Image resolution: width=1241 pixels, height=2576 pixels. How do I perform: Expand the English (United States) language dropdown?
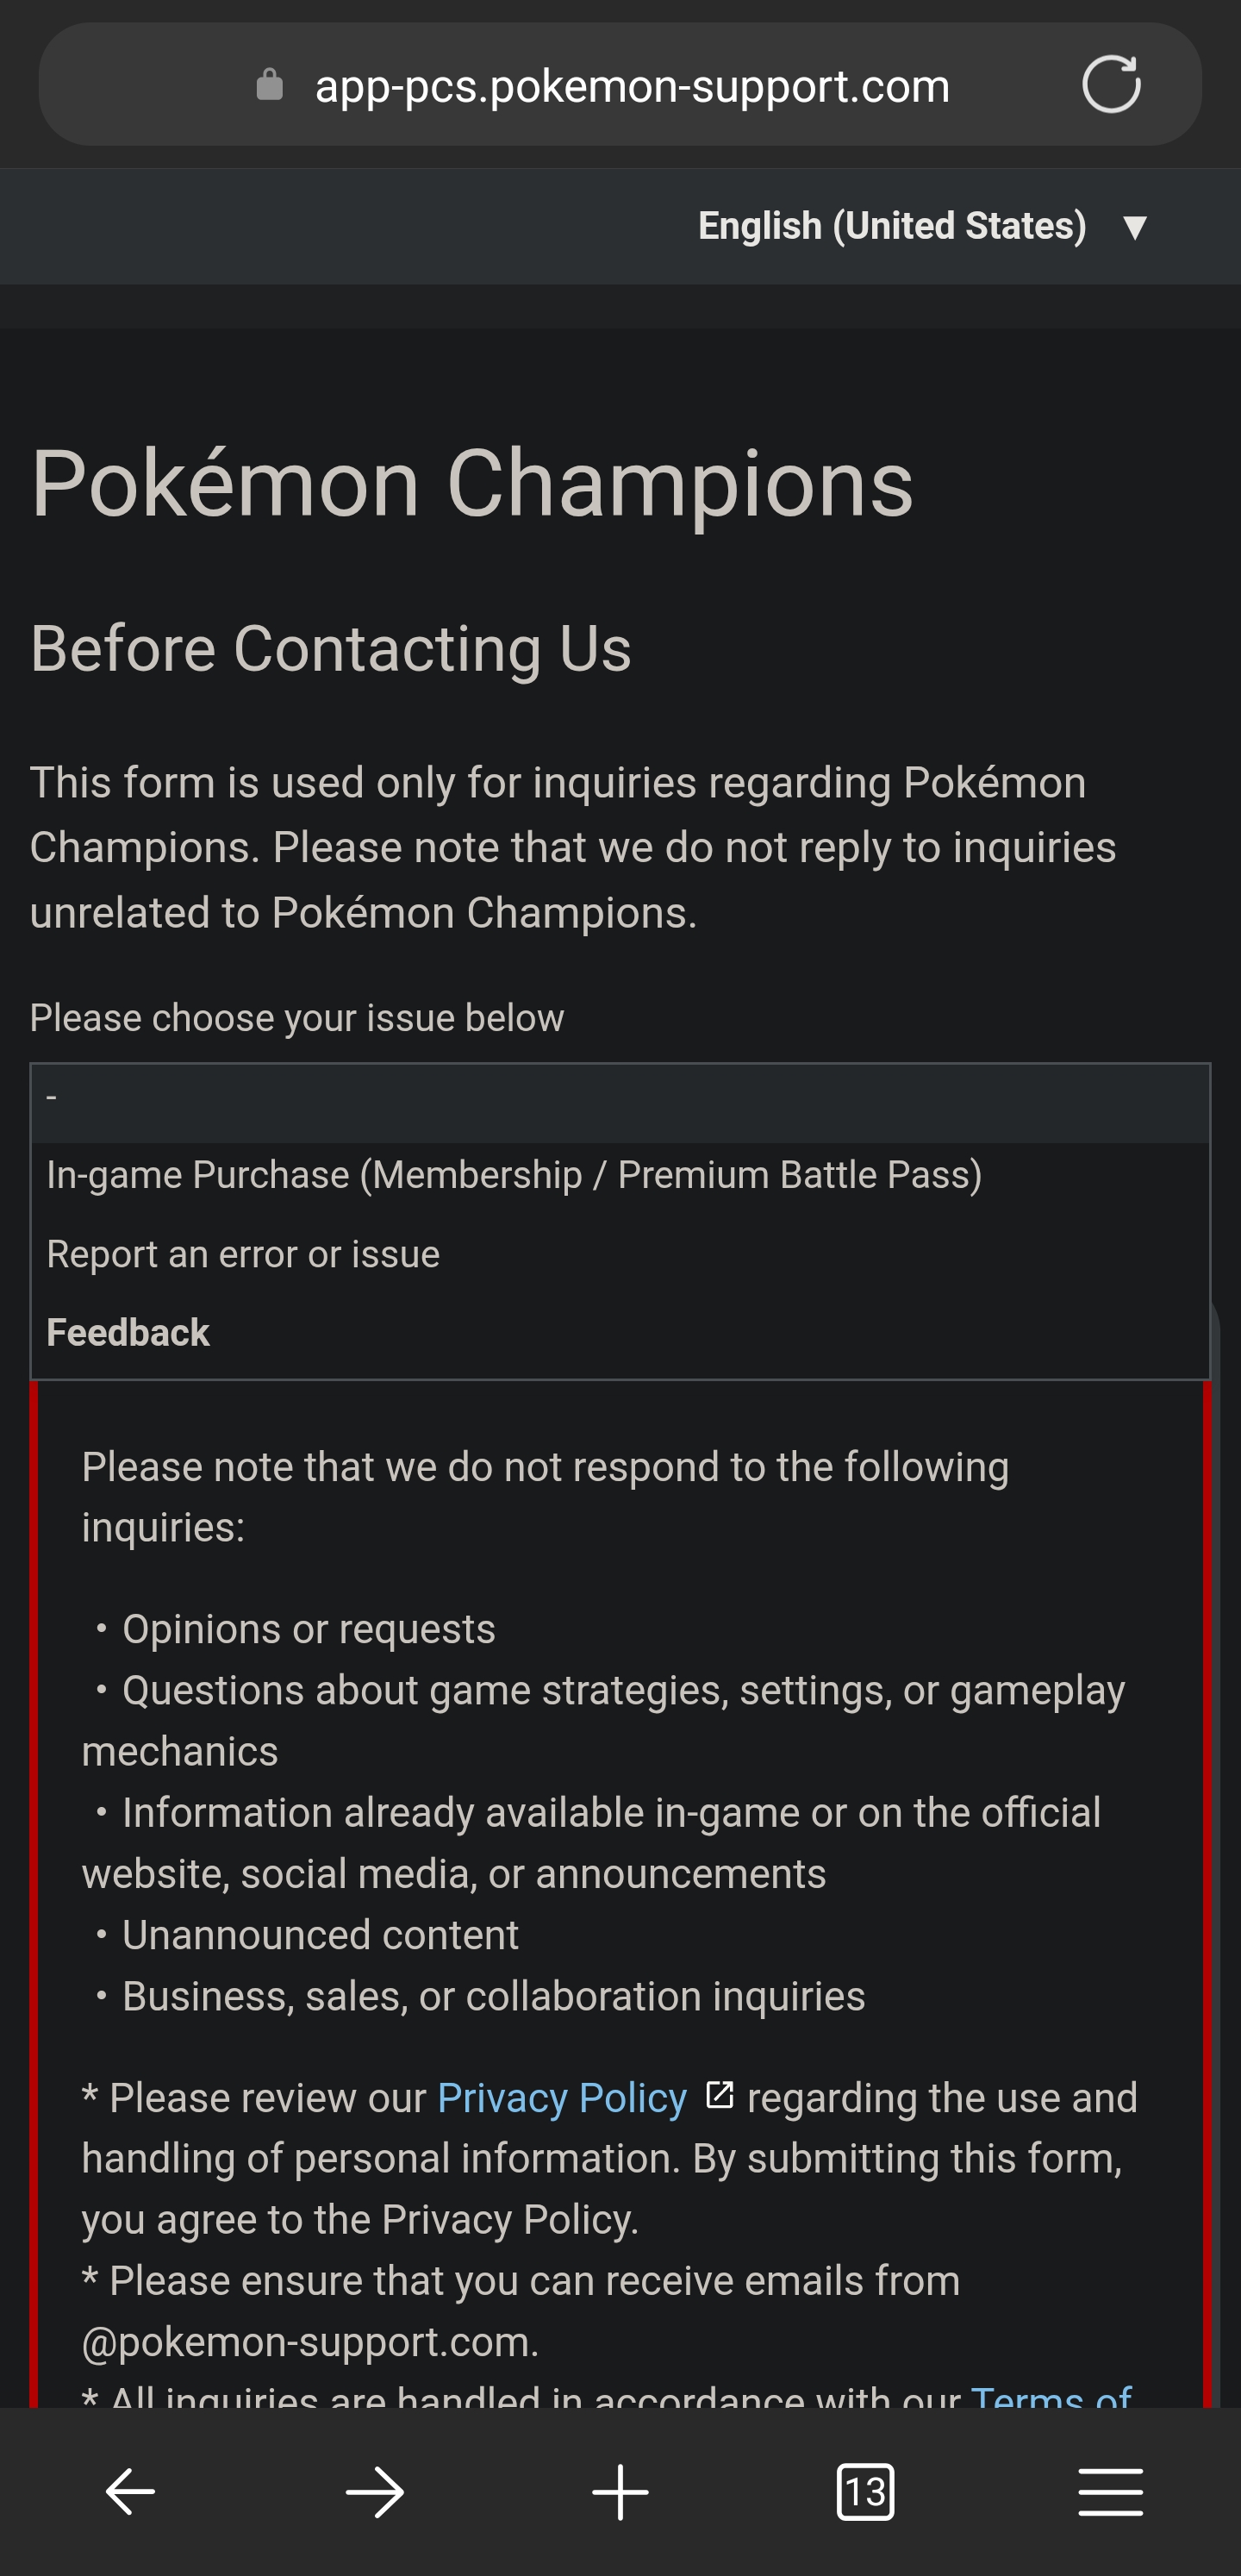tap(891, 226)
